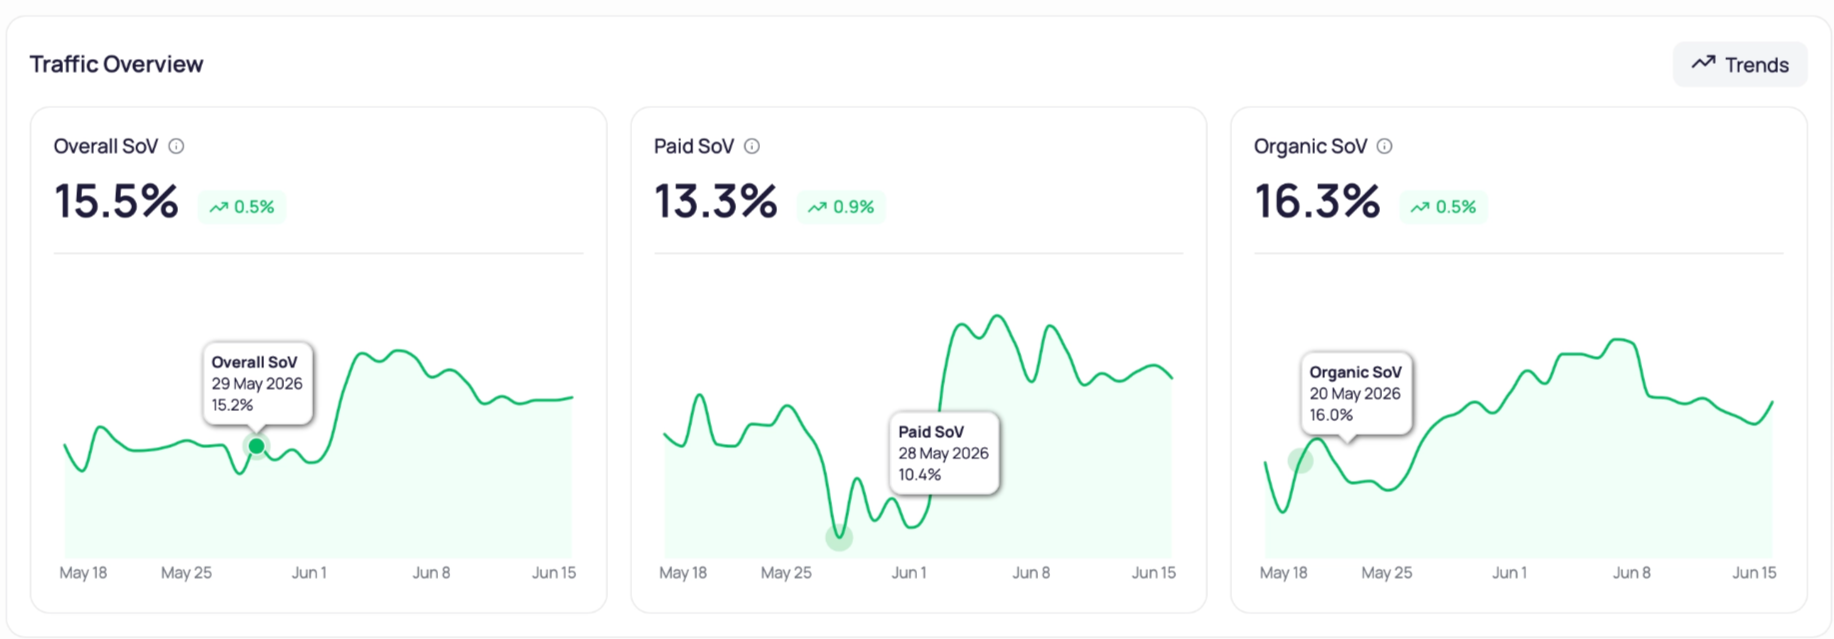
Task: Click the info icon next to Overall SoV
Action: [176, 146]
